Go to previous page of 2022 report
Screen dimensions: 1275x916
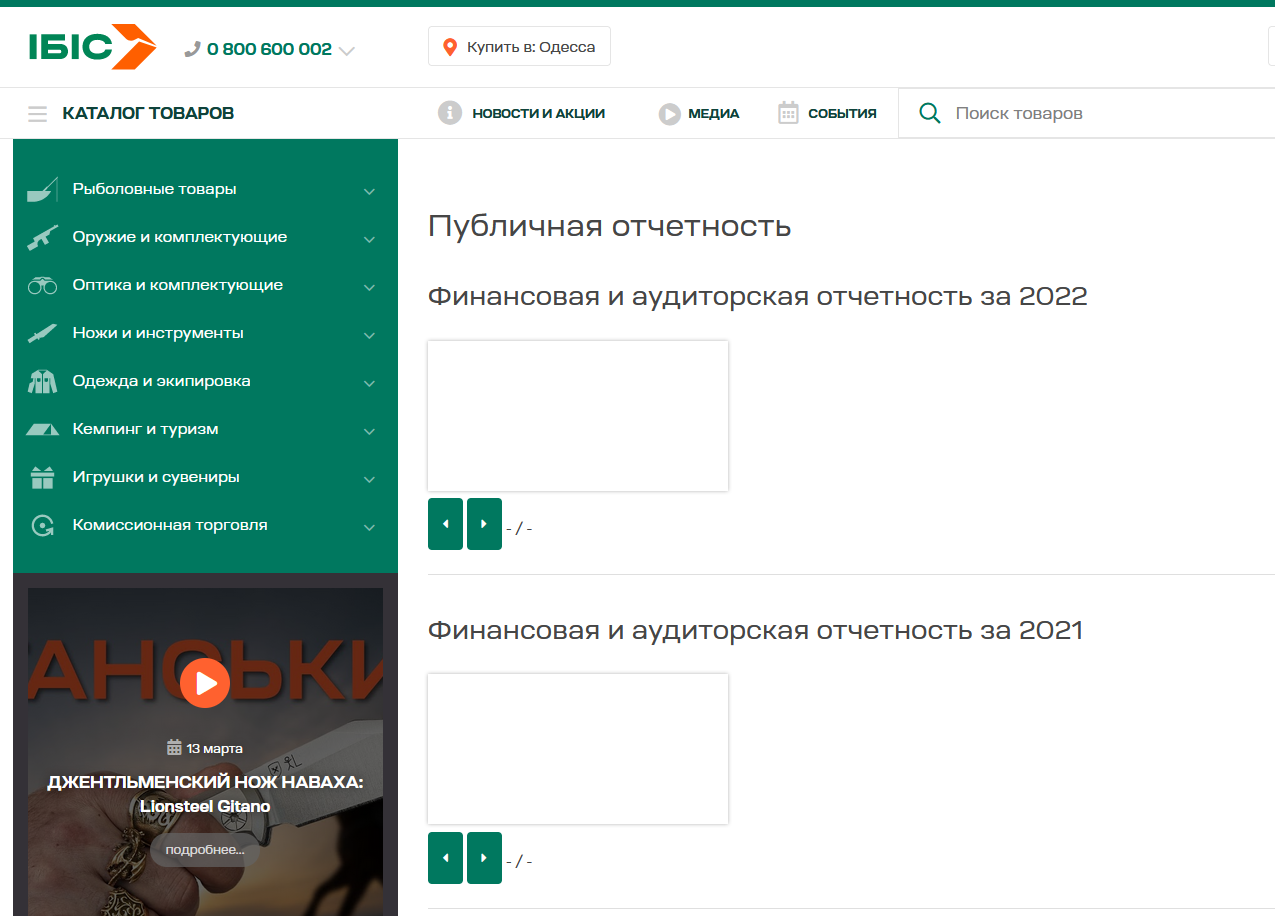[445, 524]
